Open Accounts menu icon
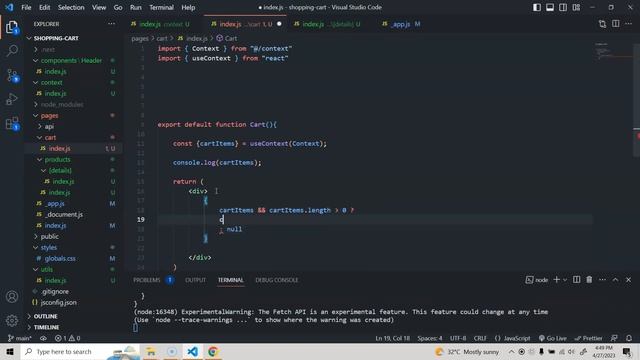Screen dimensions: 640x360 (x=12, y=297)
